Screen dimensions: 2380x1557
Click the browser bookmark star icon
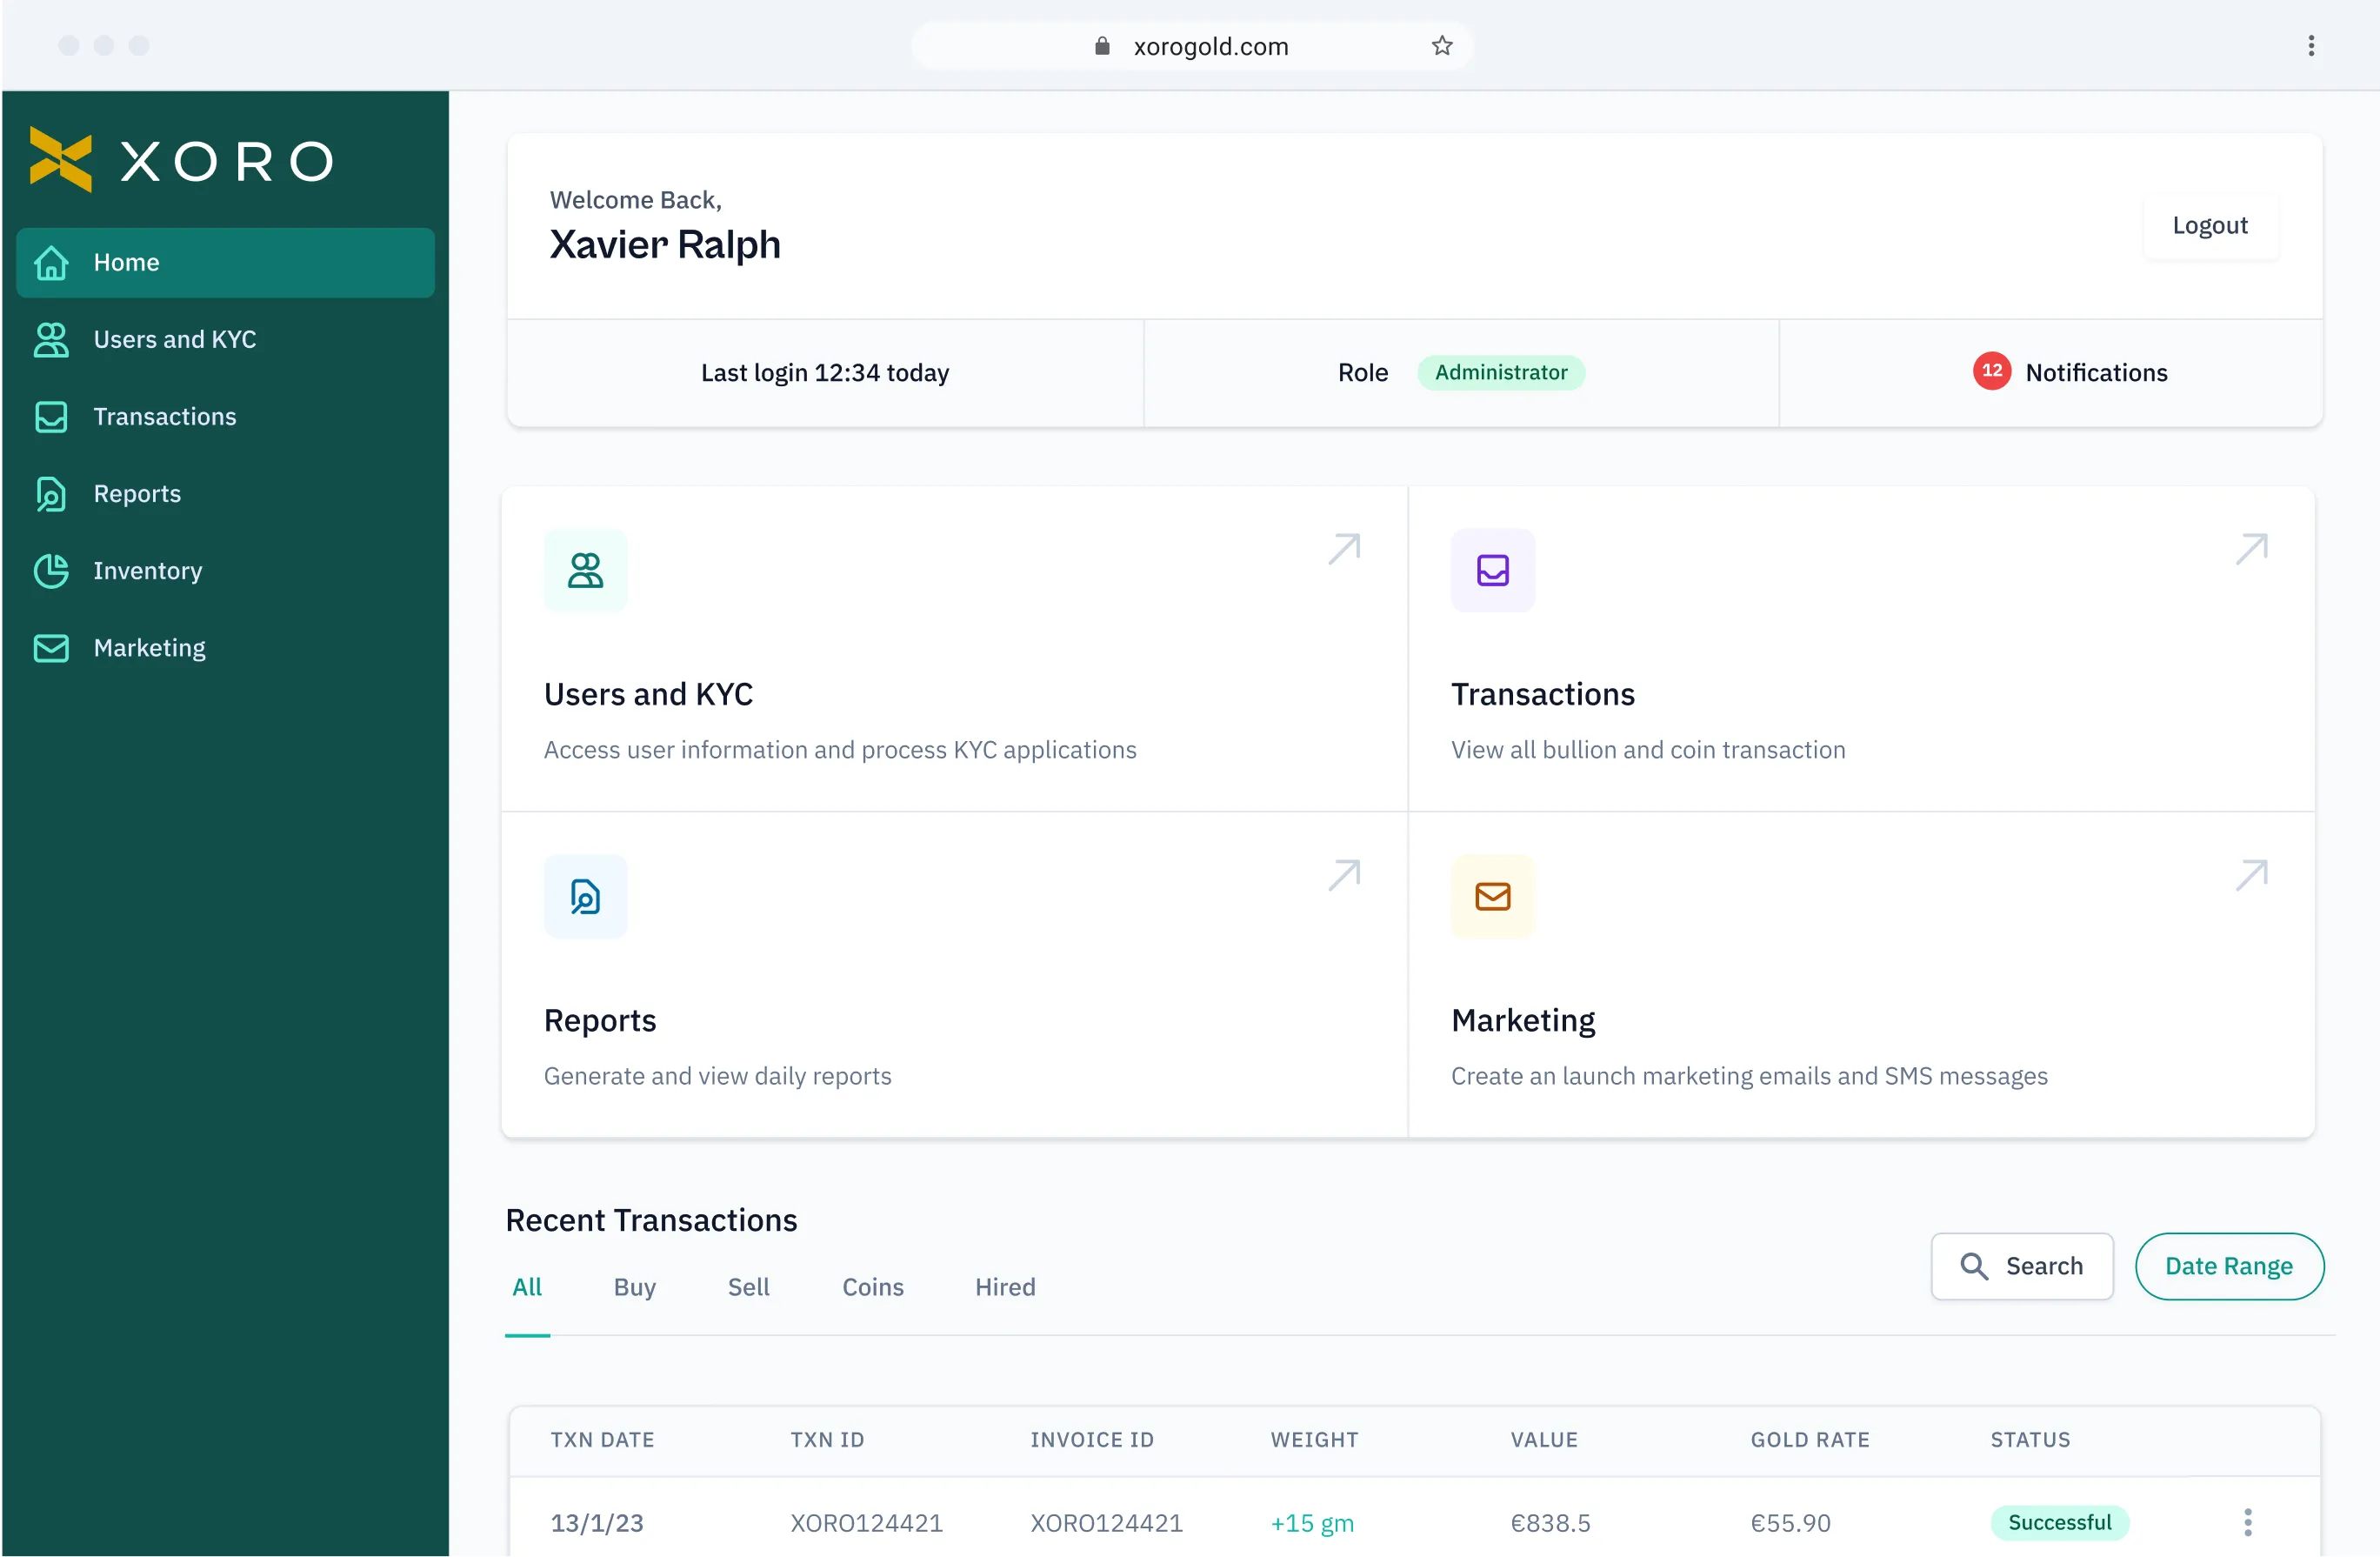1442,45
